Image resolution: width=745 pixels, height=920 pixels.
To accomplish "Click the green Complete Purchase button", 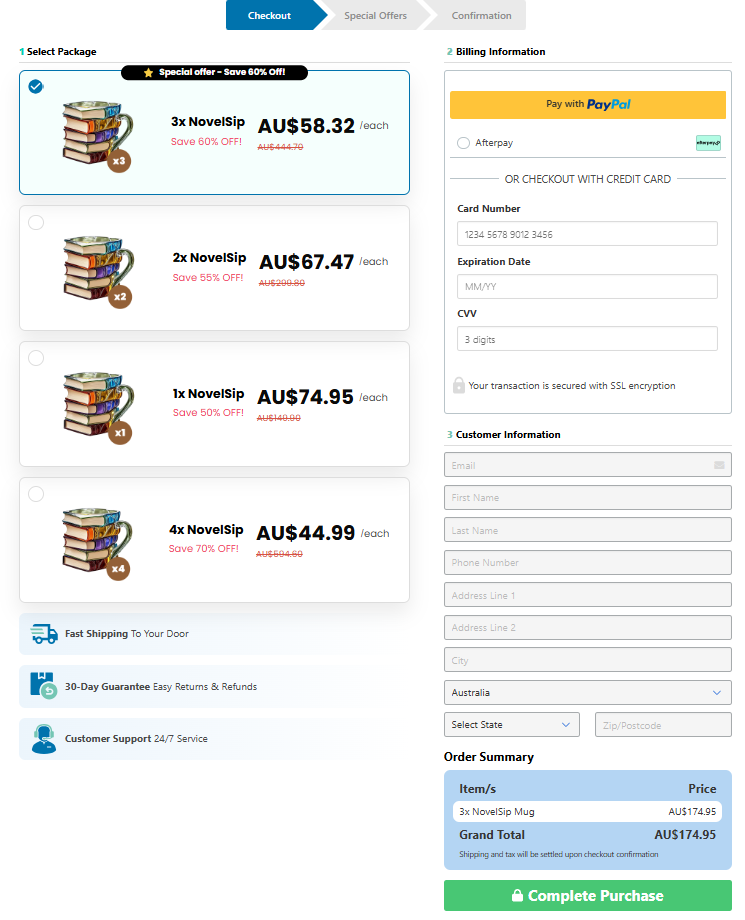I will pyautogui.click(x=587, y=896).
